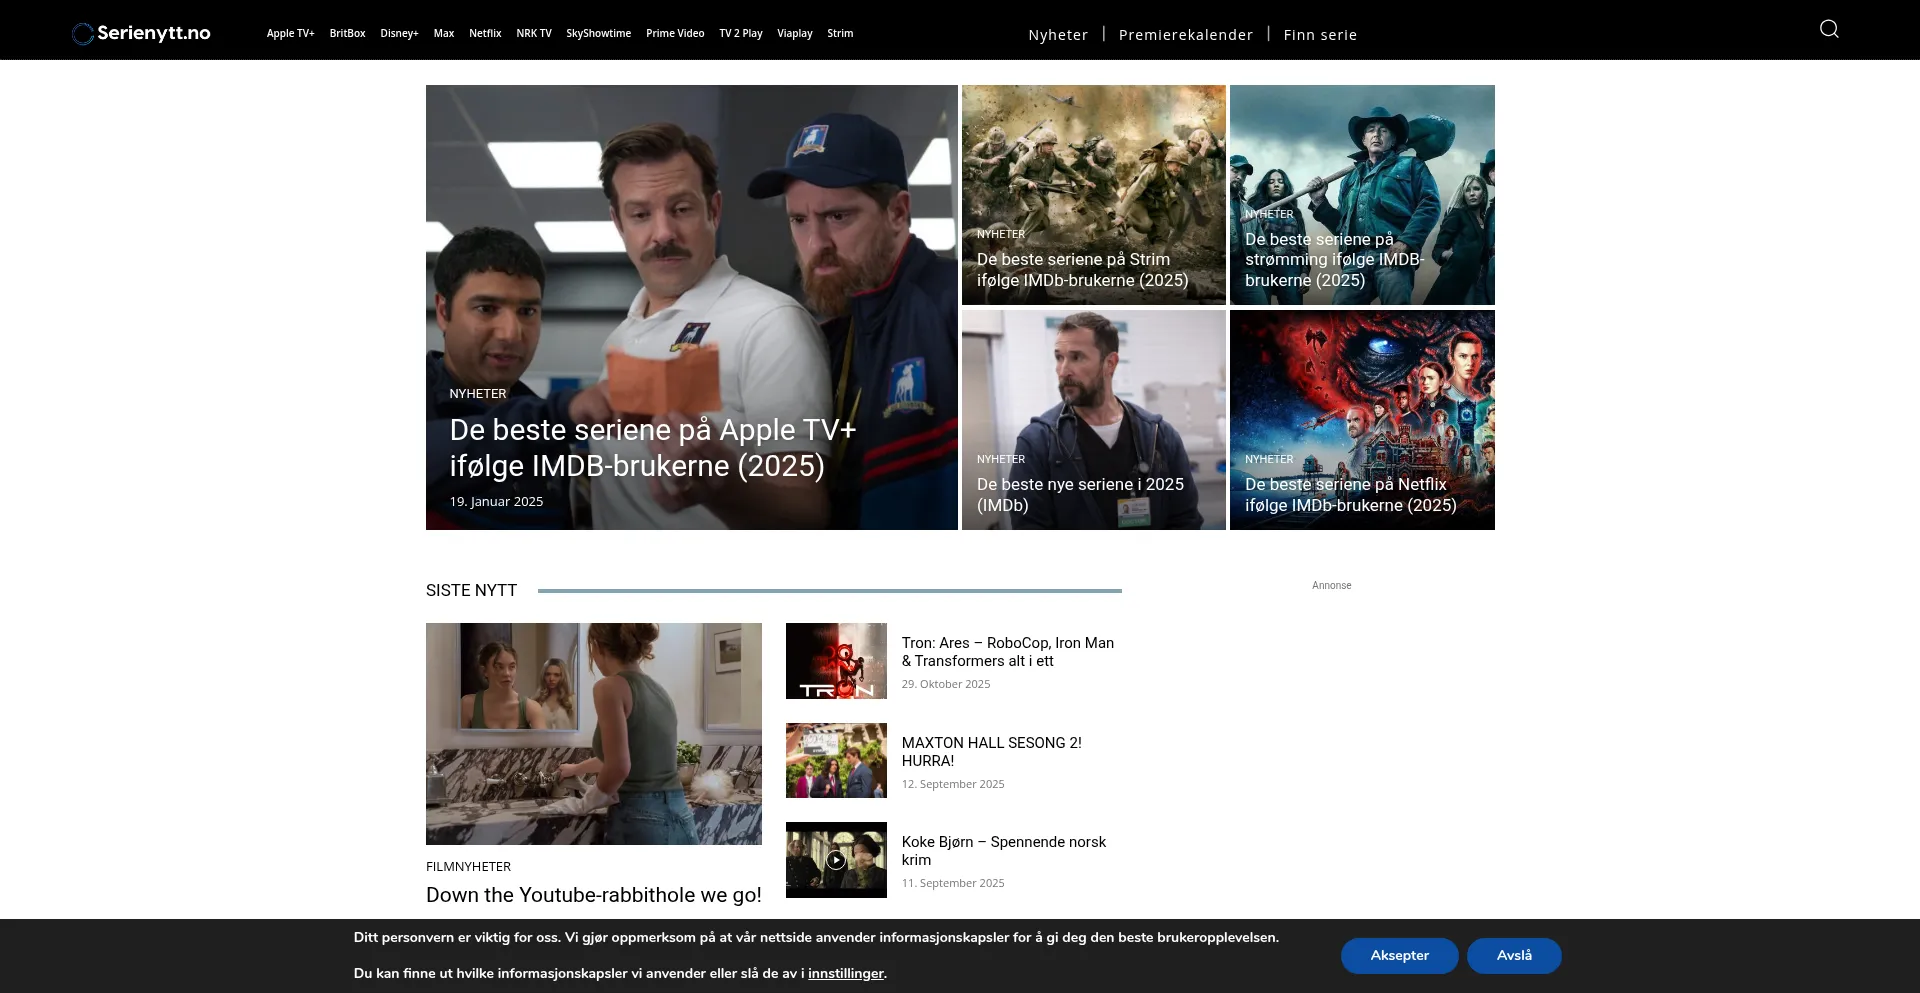The height and width of the screenshot is (993, 1920).
Task: Open 'Down the Youtube-rabbithole we go!'
Action: (x=593, y=894)
